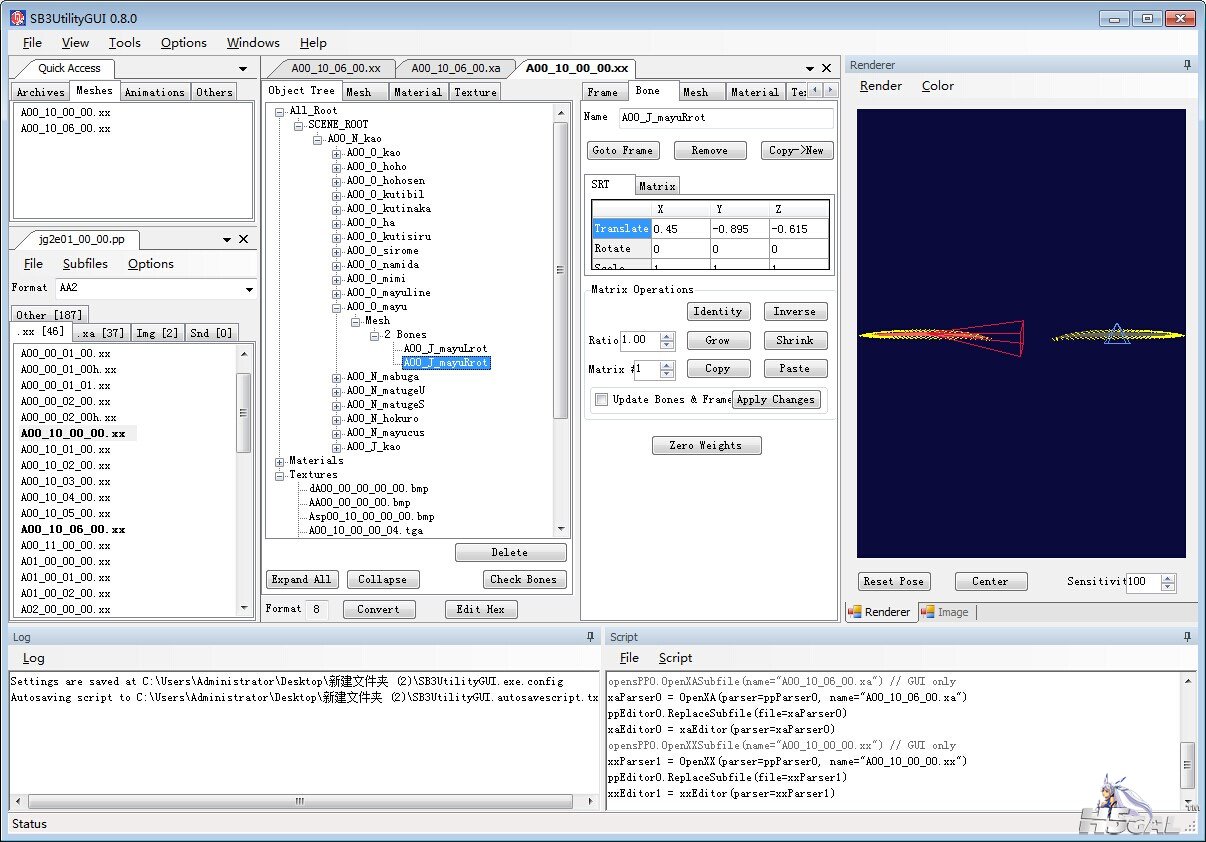
Task: Collapse the Textures node in Object Tree
Action: pos(280,475)
